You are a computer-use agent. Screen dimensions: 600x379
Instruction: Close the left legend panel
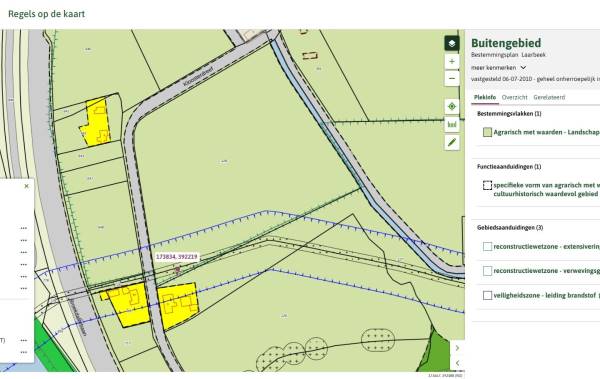tap(26, 186)
